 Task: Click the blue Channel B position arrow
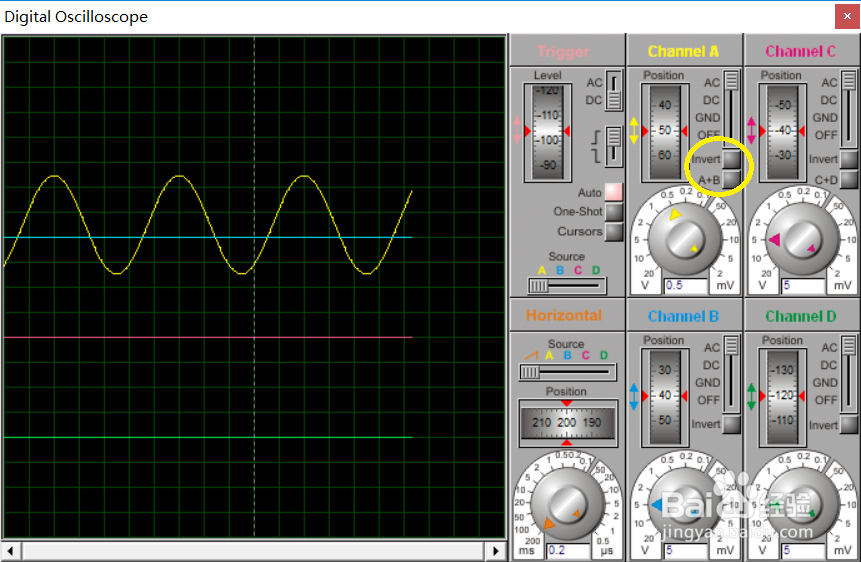click(634, 396)
